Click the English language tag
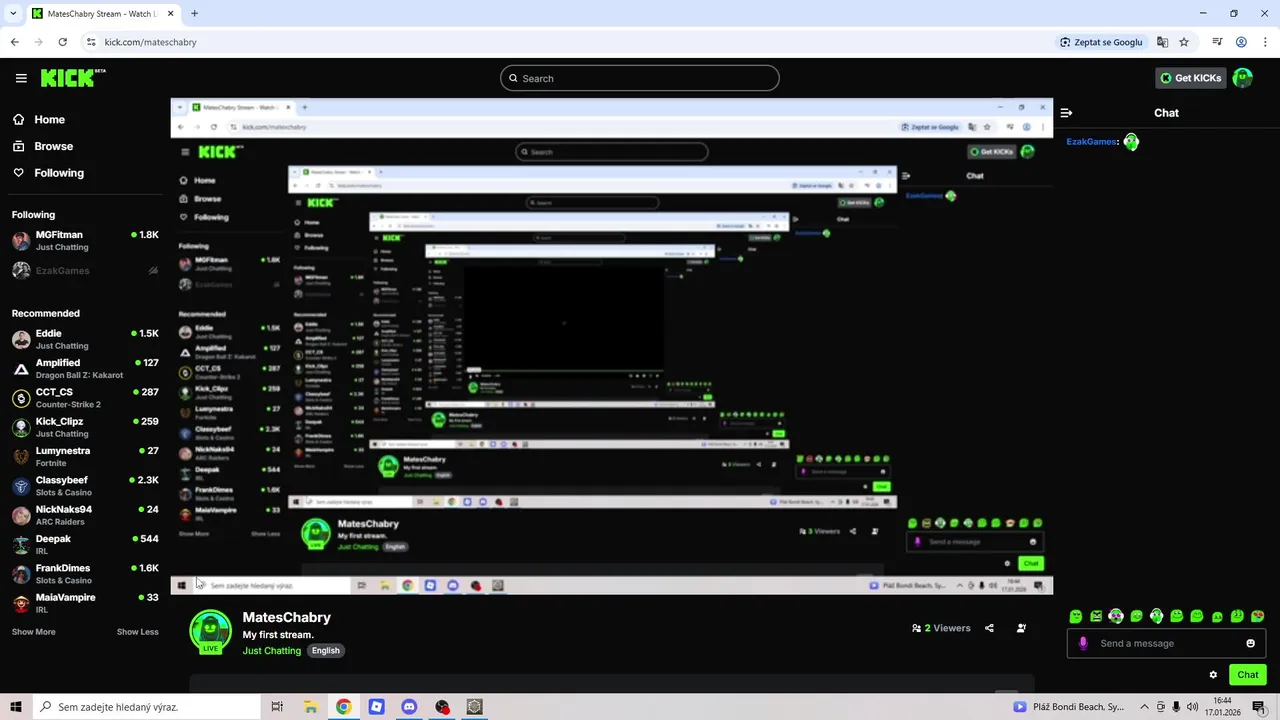The height and width of the screenshot is (720, 1280). [x=325, y=651]
